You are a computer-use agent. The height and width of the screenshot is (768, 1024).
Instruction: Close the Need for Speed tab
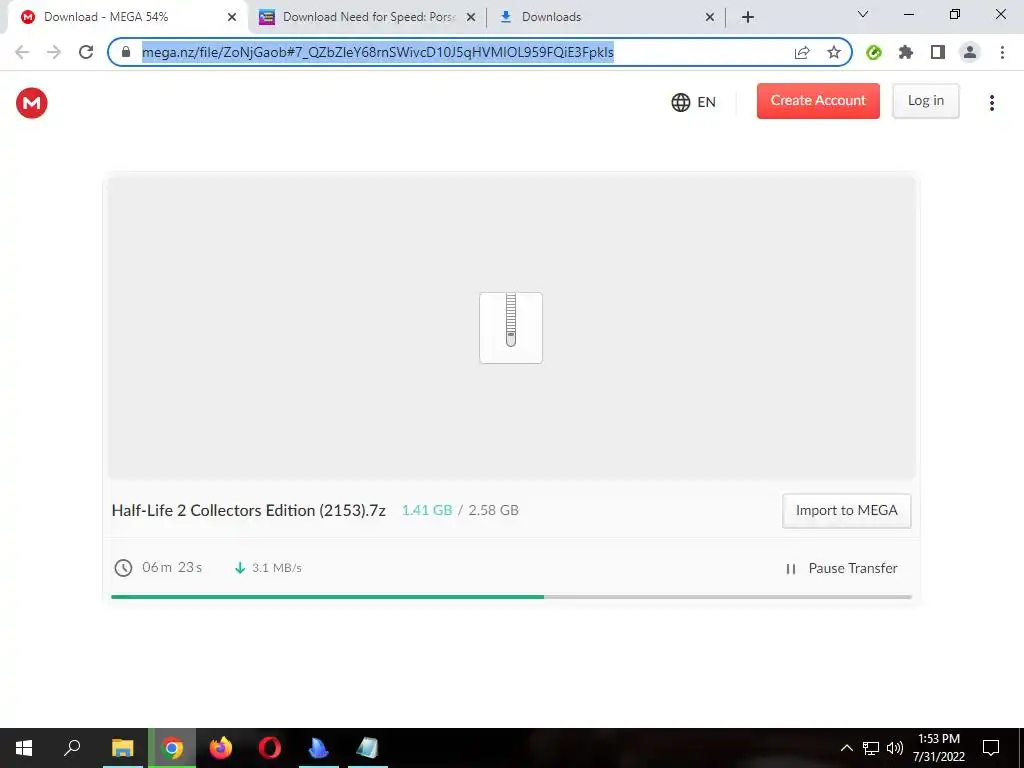coord(470,17)
